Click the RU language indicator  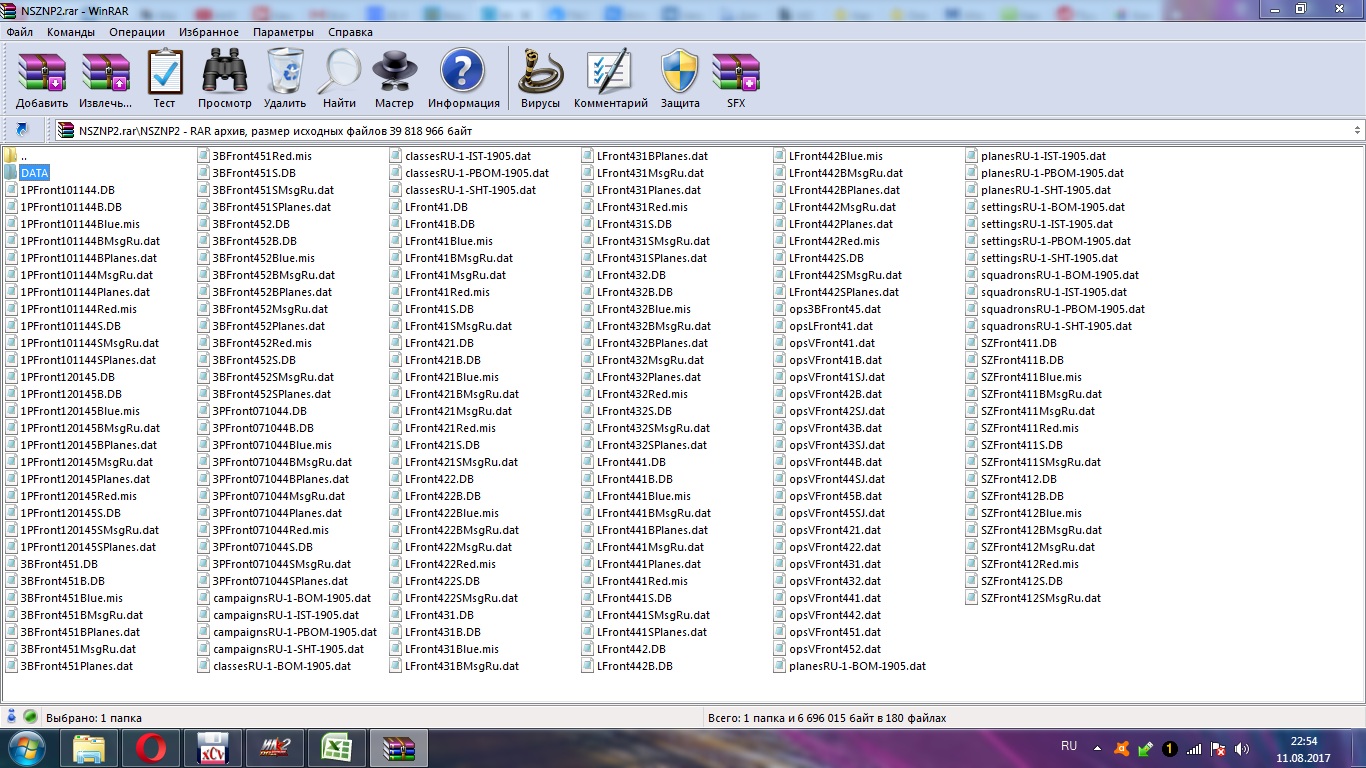pyautogui.click(x=1069, y=746)
